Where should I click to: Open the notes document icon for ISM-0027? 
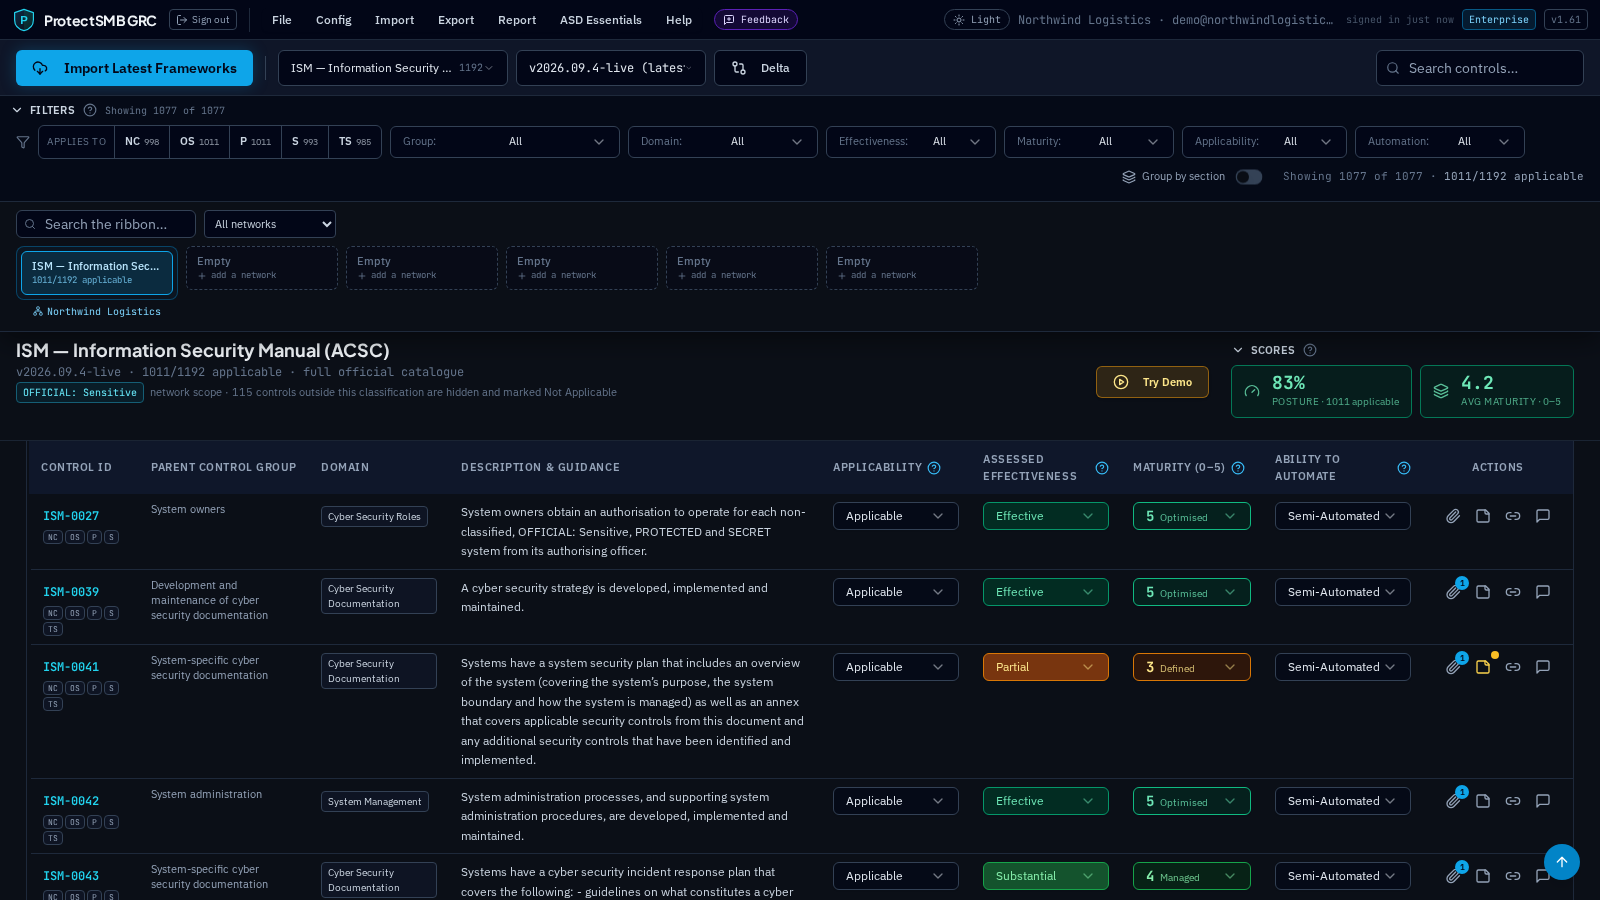(x=1483, y=516)
